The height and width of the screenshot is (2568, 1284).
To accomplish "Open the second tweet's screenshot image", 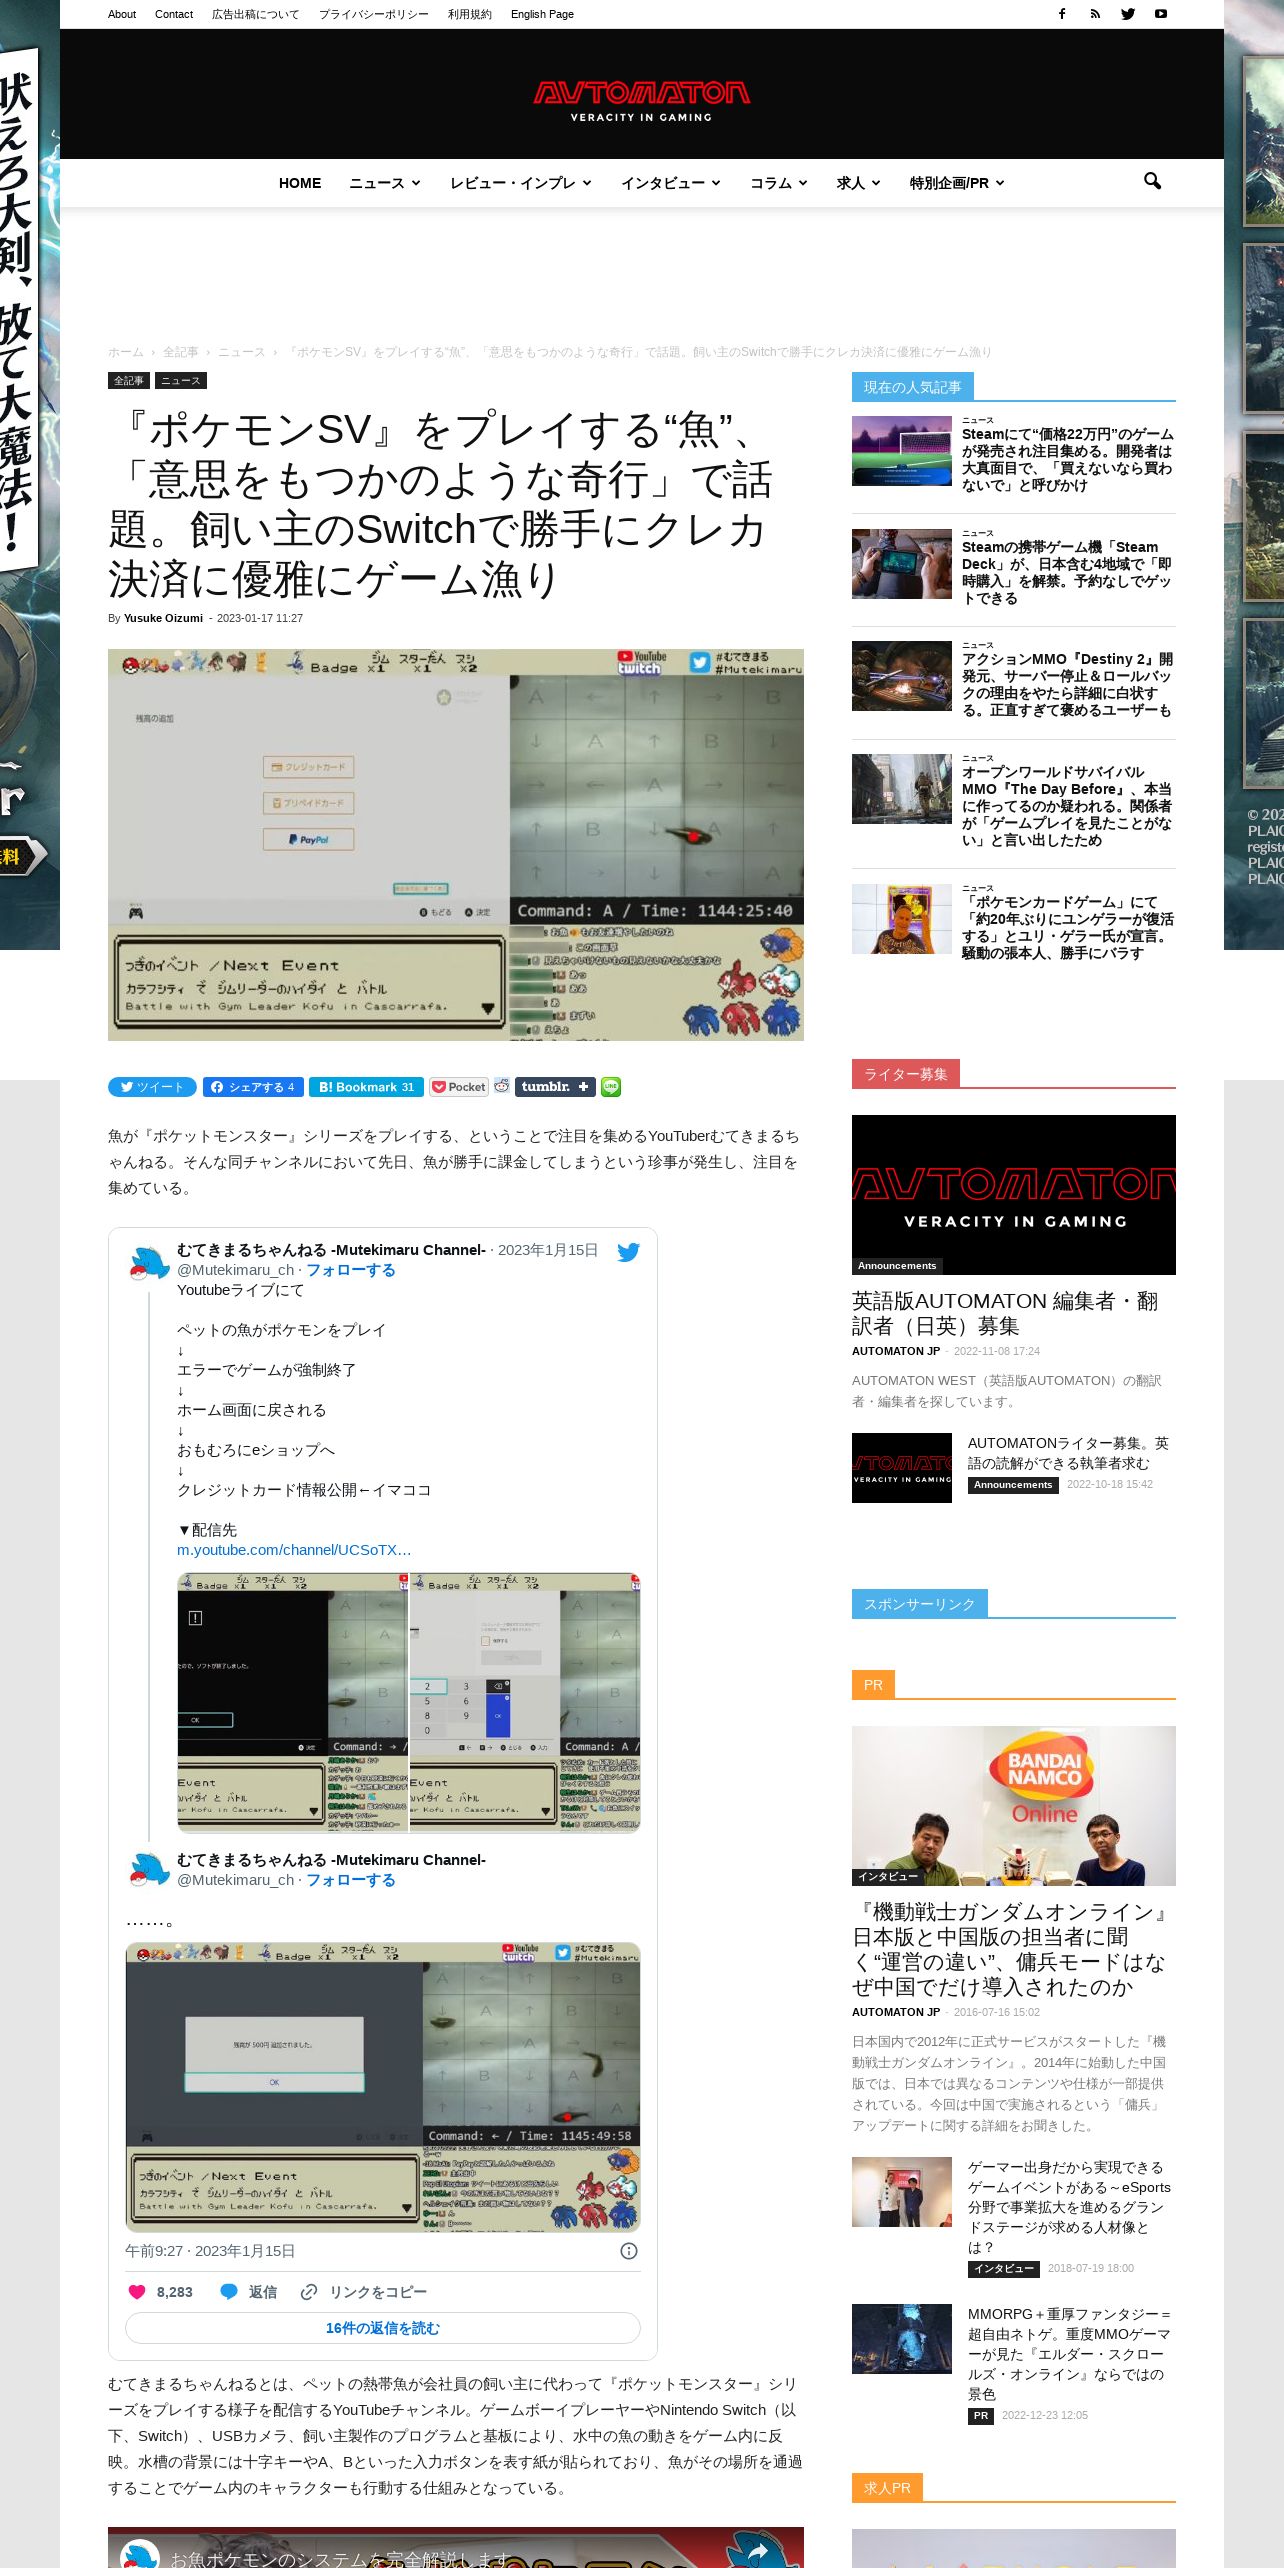I will pyautogui.click(x=383, y=2087).
